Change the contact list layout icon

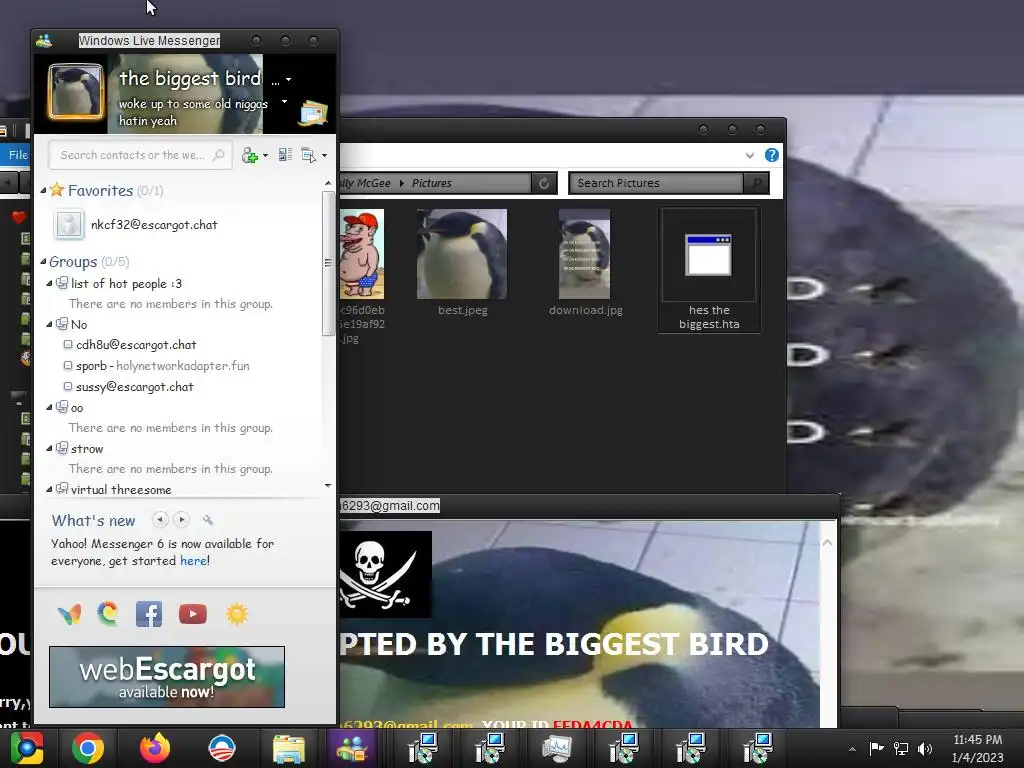tap(285, 155)
